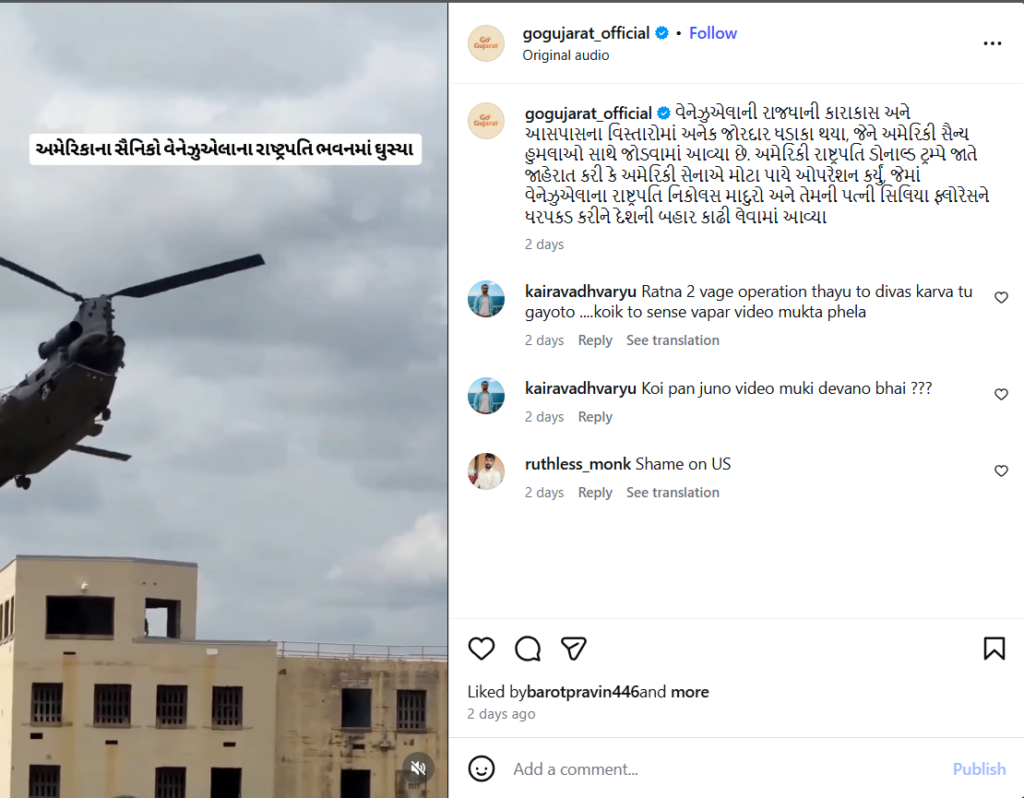The height and width of the screenshot is (798, 1024).
Task: Open the Original audio link
Action: coord(566,56)
